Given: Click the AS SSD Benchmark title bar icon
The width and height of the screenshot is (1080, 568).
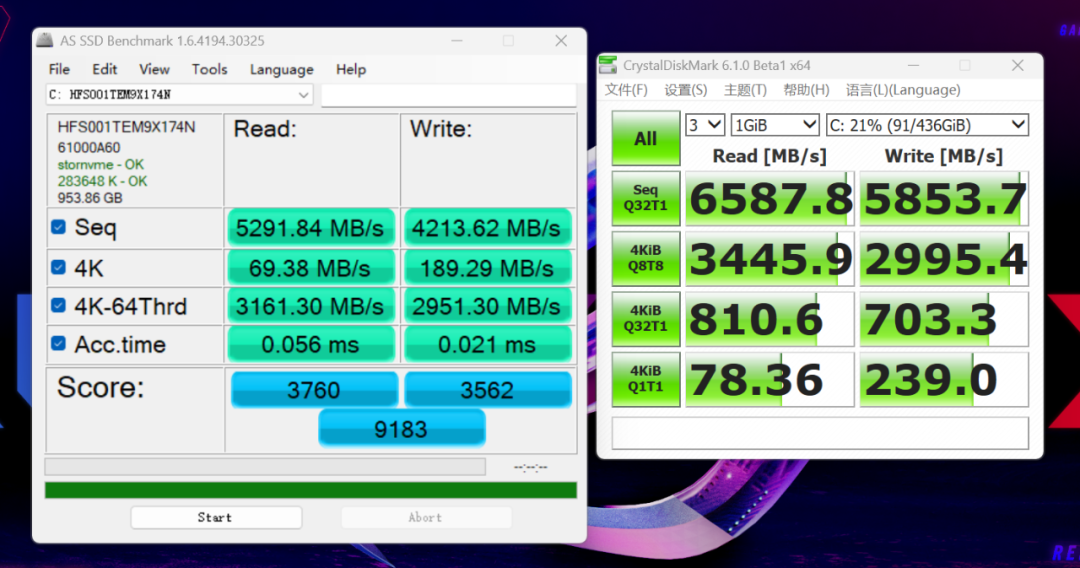Looking at the screenshot, I should 45,40.
